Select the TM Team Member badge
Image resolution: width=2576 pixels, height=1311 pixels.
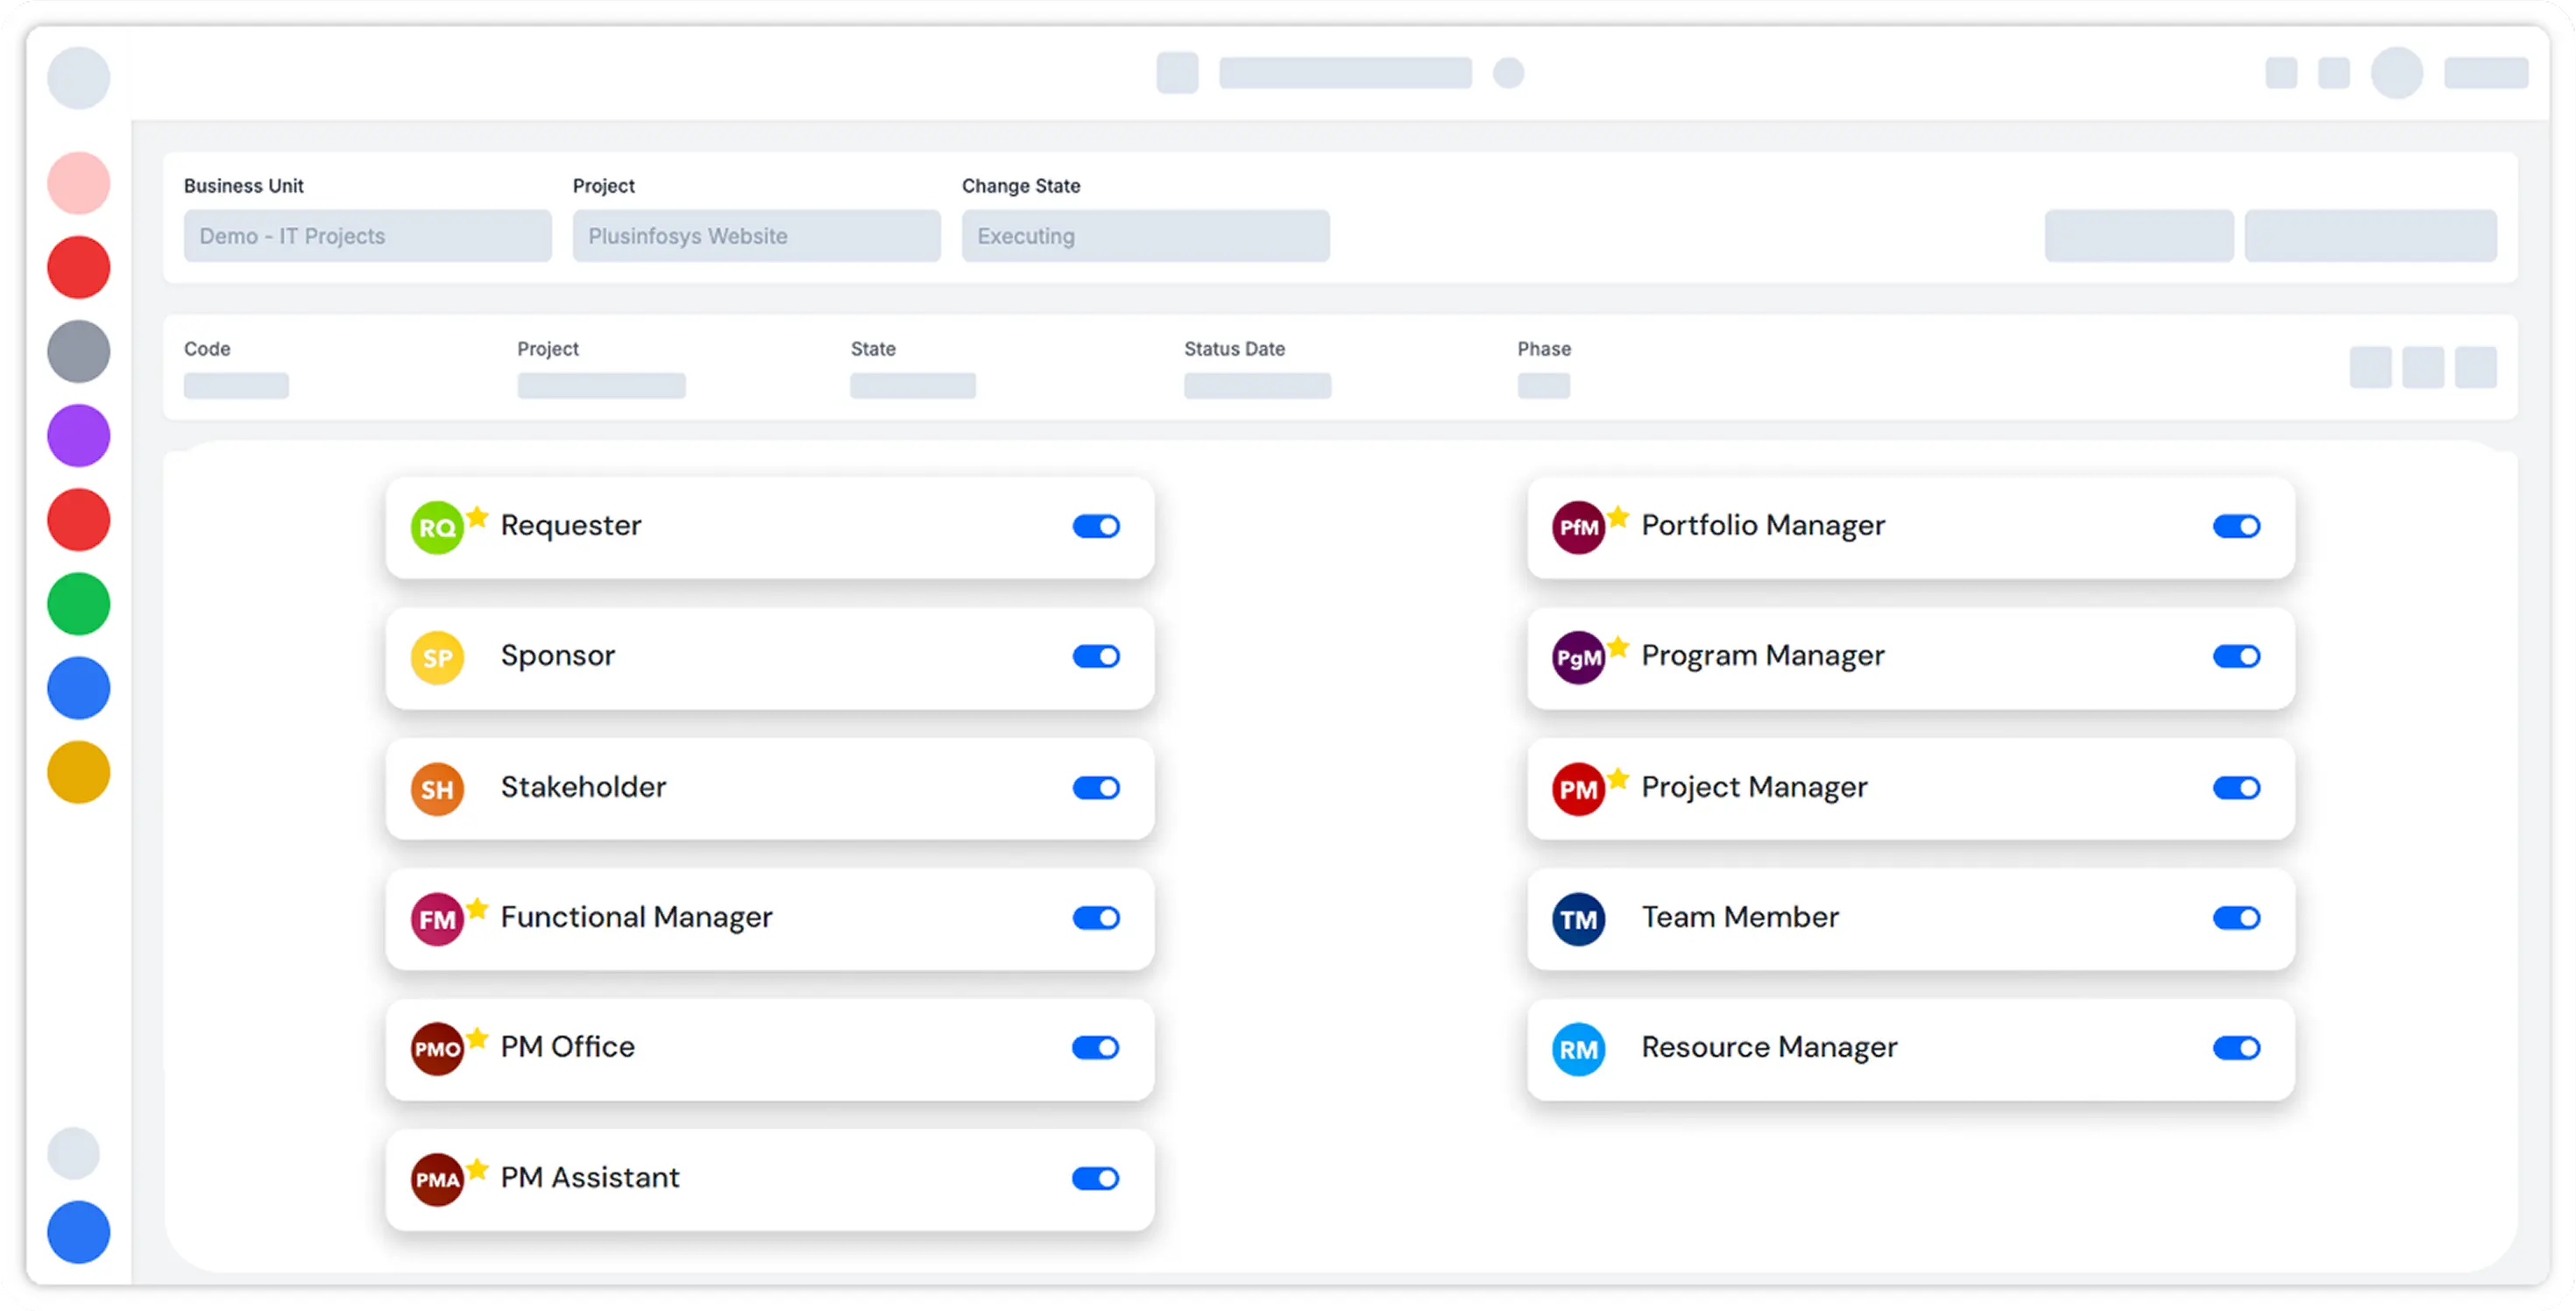[1578, 918]
